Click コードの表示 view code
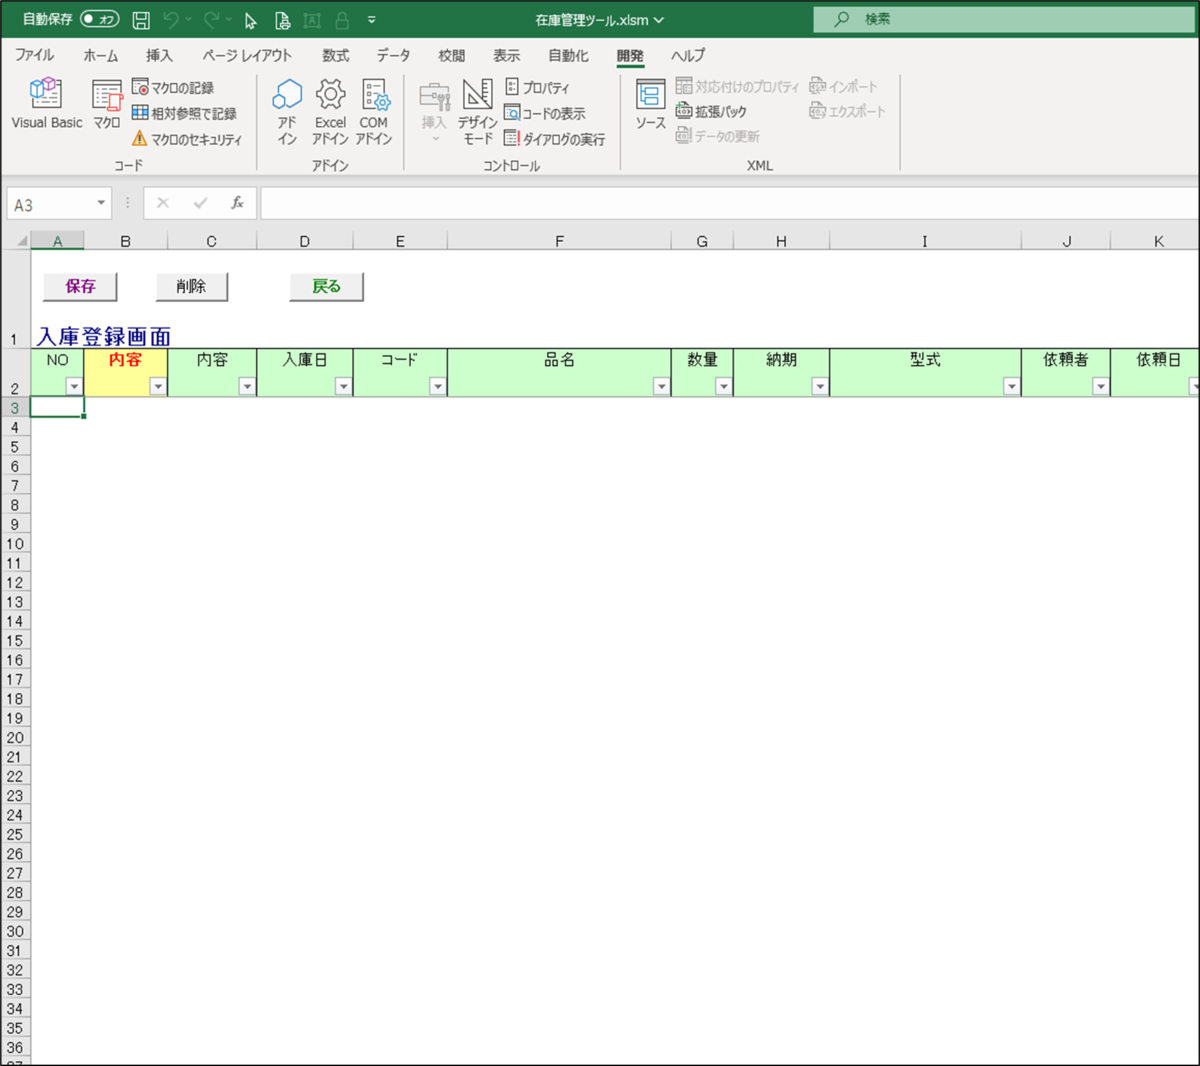Image resolution: width=1200 pixels, height=1066 pixels. click(545, 113)
